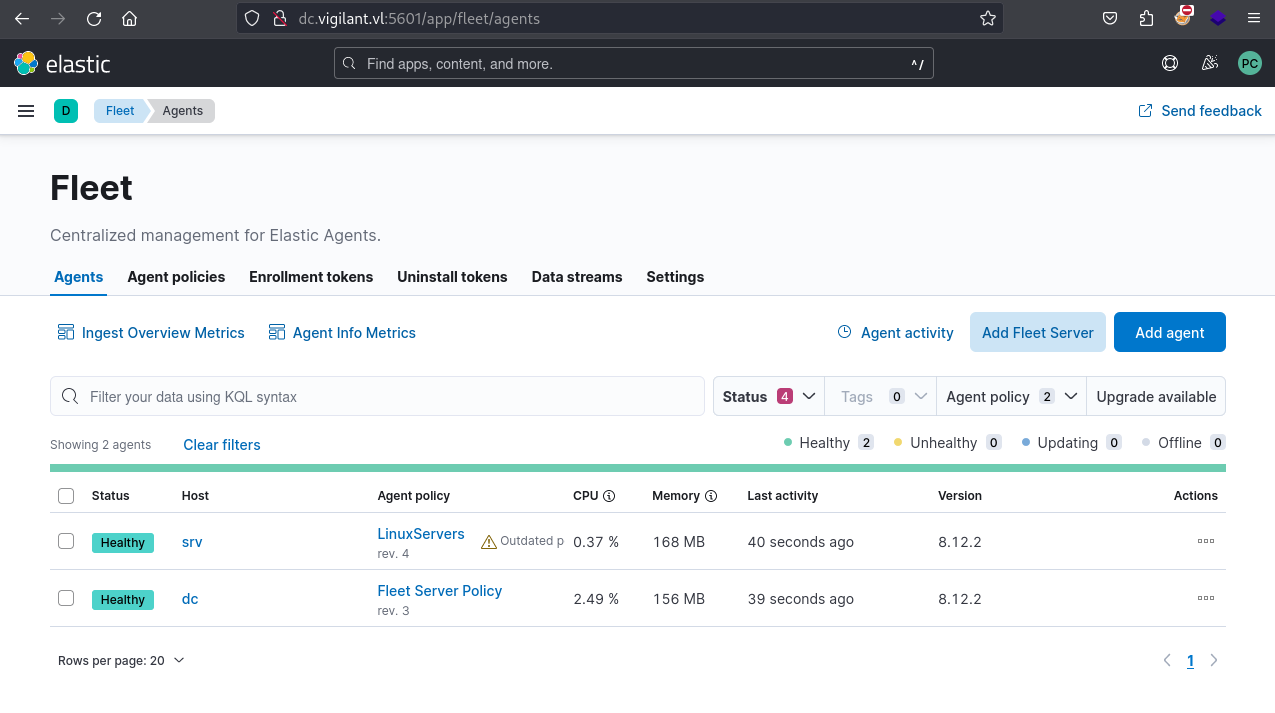Open actions menu for dc agent
The height and width of the screenshot is (713, 1275).
point(1206,598)
